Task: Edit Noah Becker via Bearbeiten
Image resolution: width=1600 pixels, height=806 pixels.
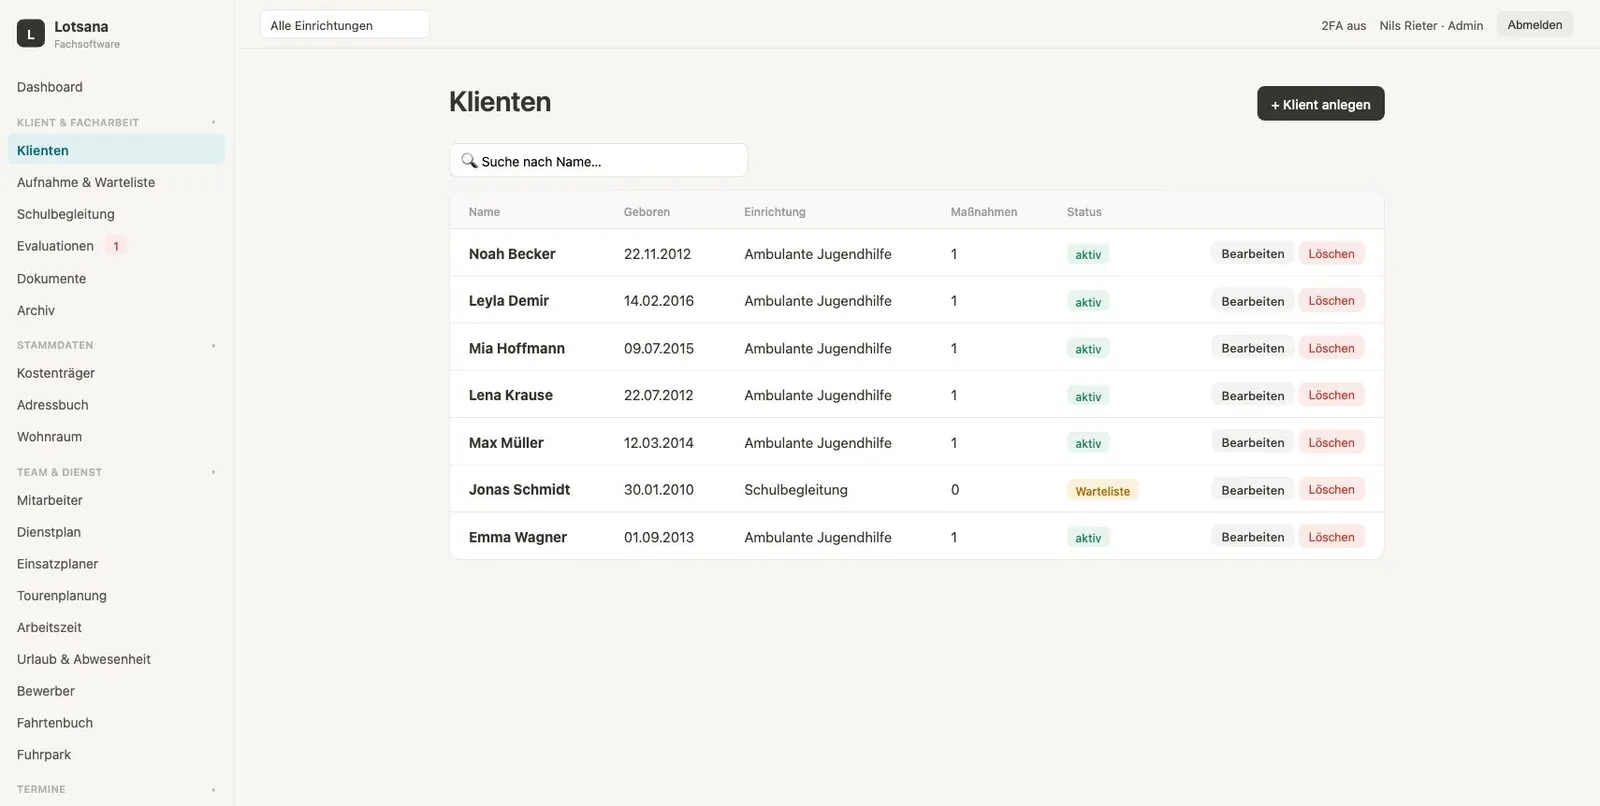Action: coord(1252,254)
